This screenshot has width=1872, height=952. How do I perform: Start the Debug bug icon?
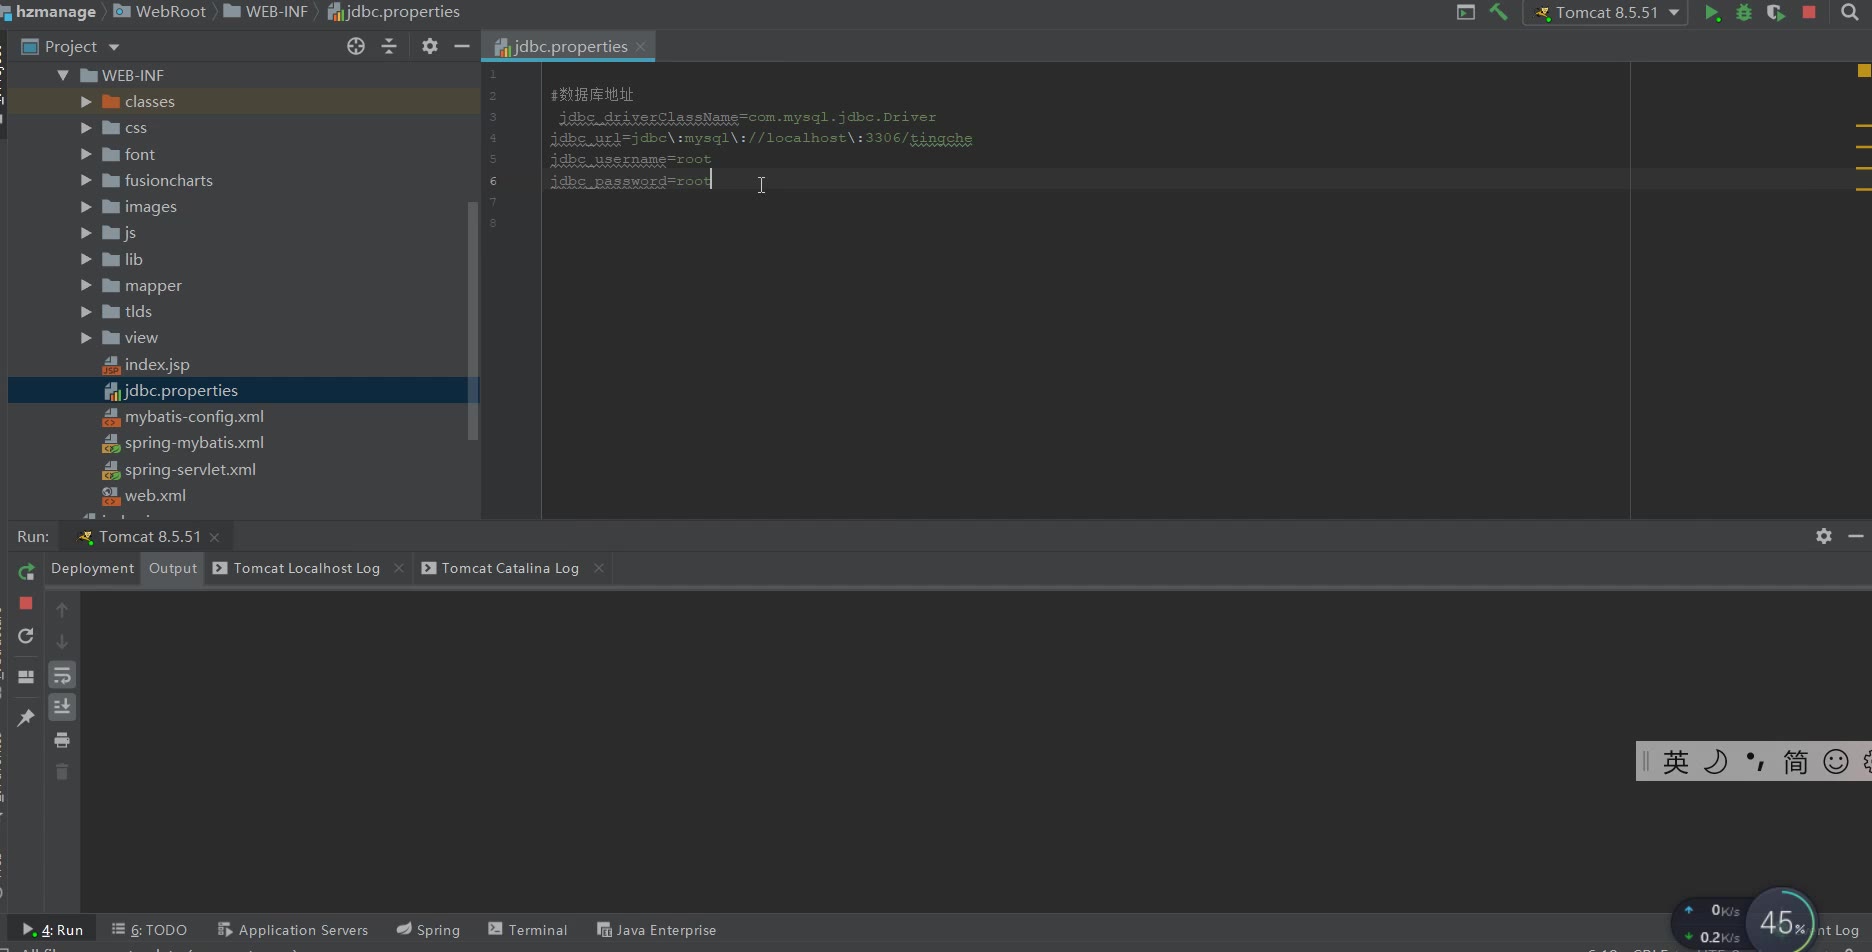click(x=1744, y=13)
